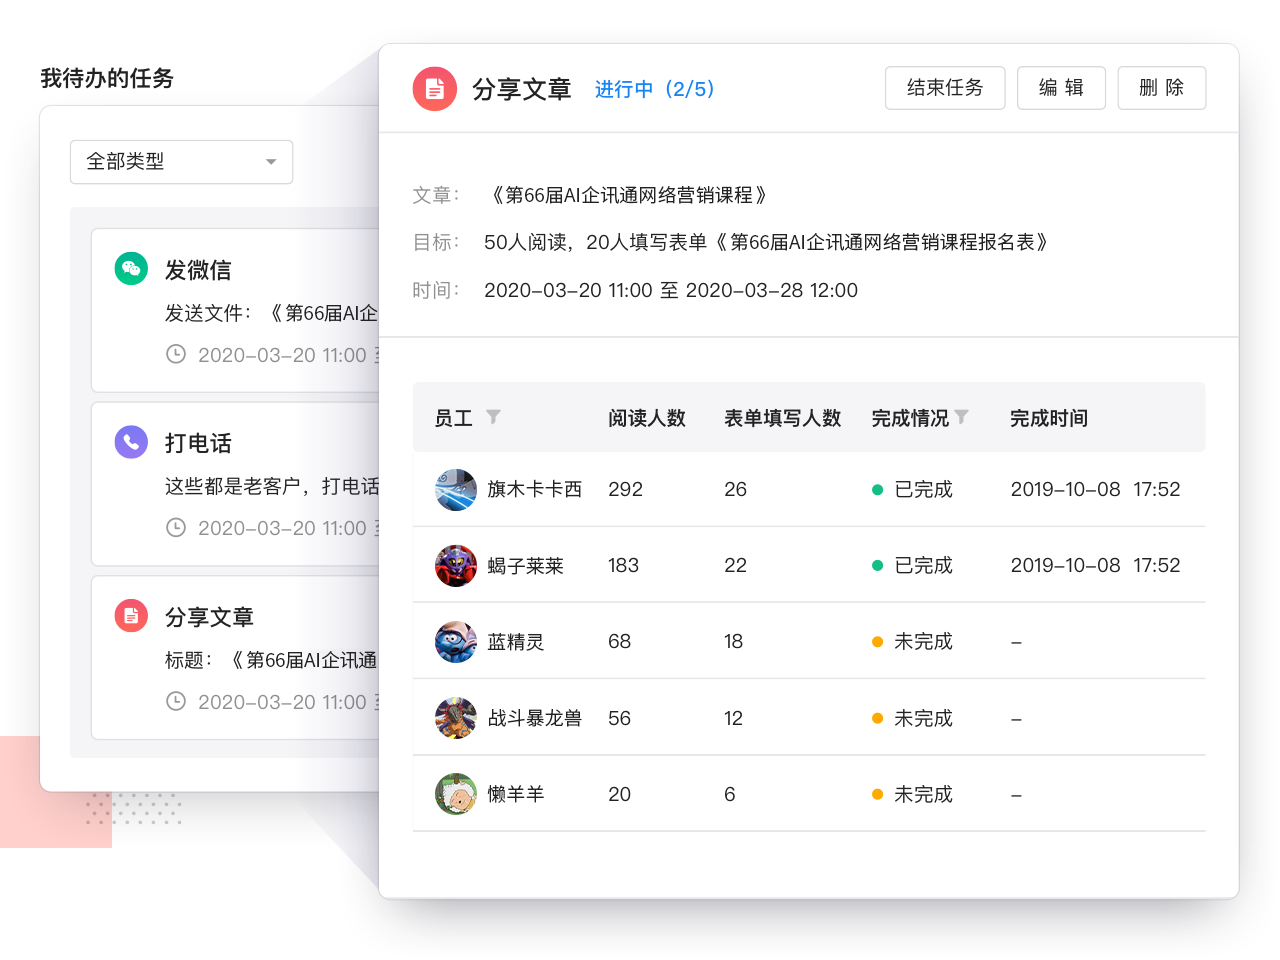Click the 删除 button
1280x960 pixels.
(x=1161, y=88)
